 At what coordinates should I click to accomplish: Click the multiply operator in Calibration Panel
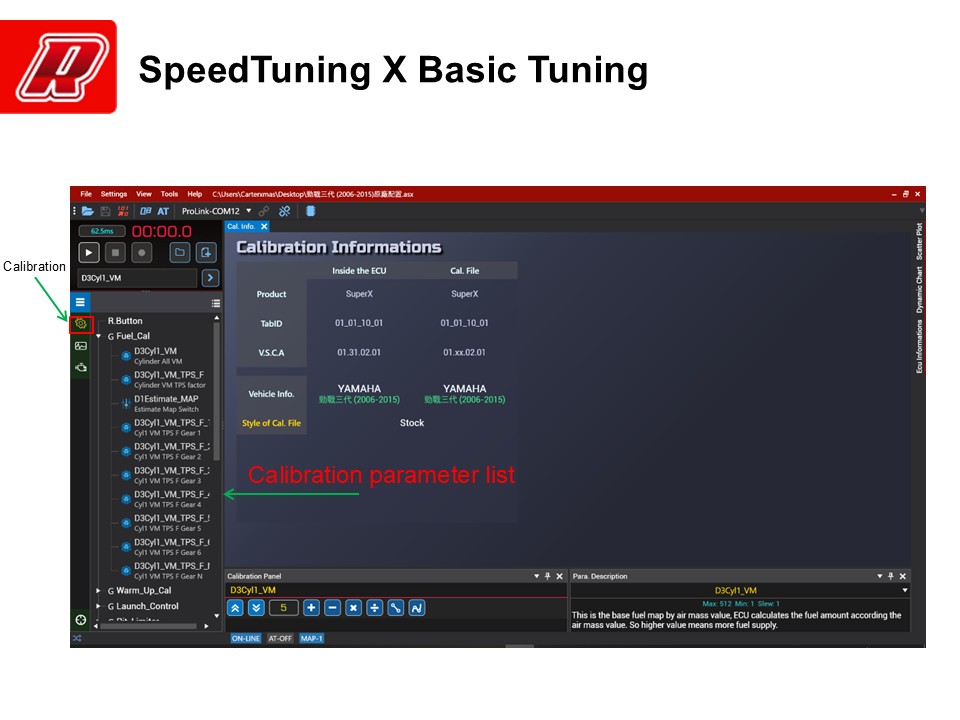coord(353,608)
